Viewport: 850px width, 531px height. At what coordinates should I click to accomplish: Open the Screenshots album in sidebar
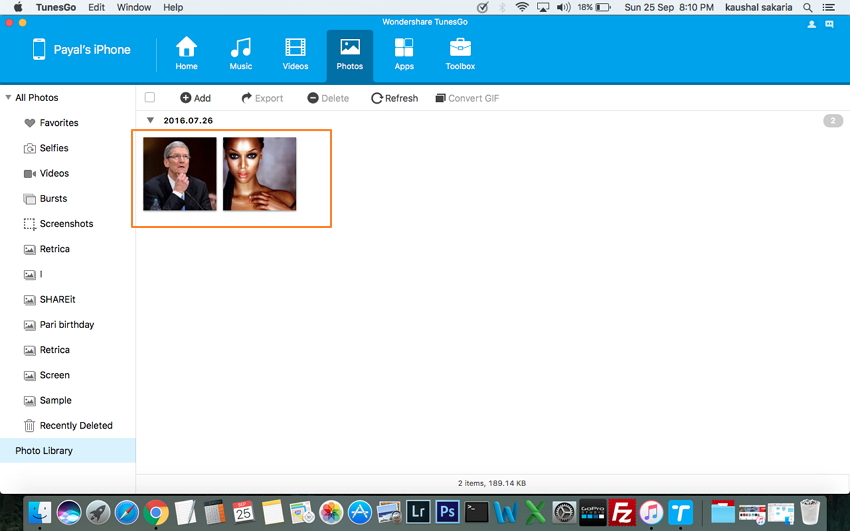(66, 224)
